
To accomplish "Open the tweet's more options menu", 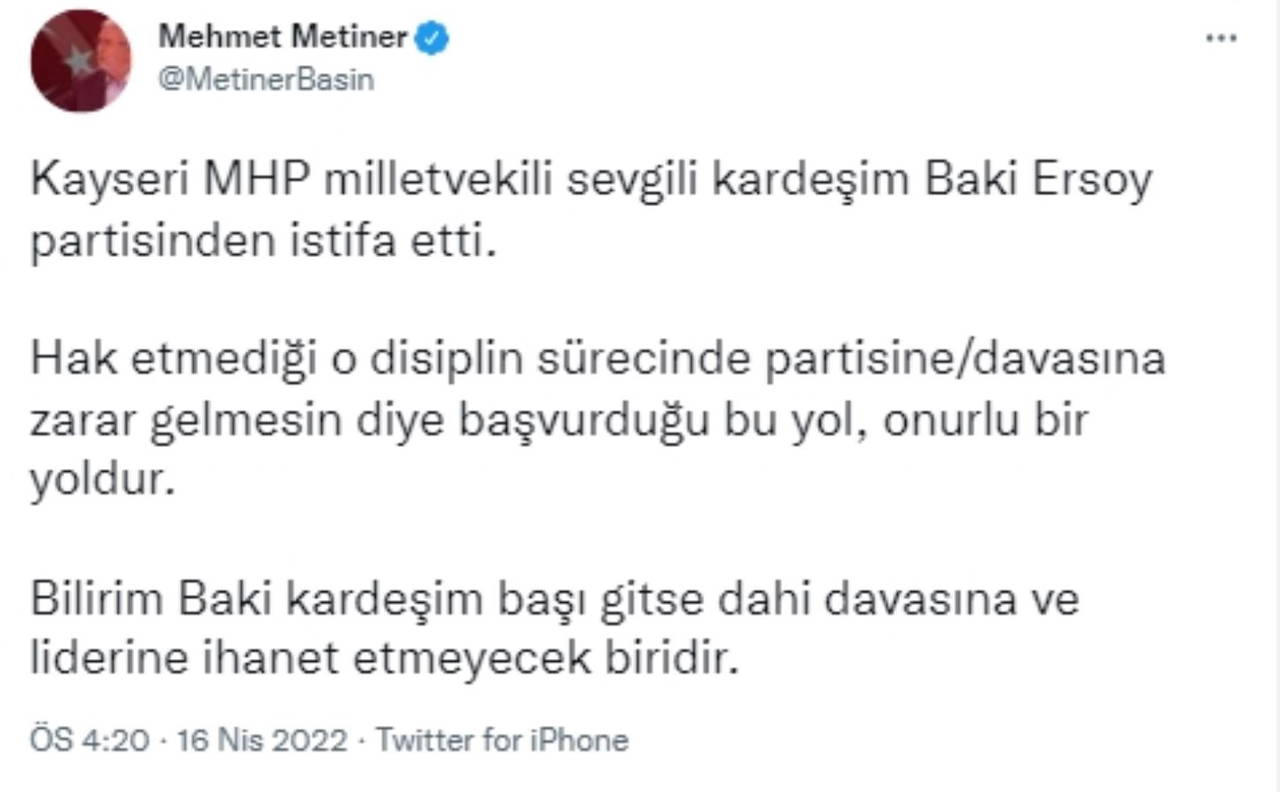I will [x=1221, y=38].
